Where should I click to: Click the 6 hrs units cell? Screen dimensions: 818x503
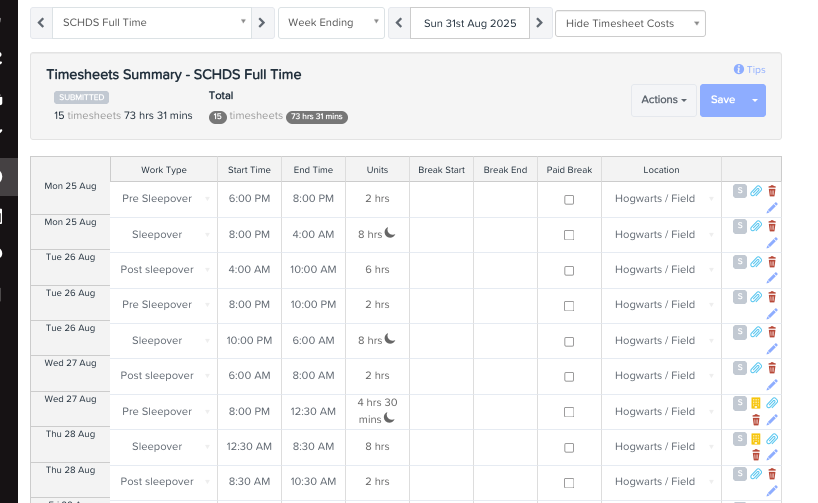click(x=377, y=270)
